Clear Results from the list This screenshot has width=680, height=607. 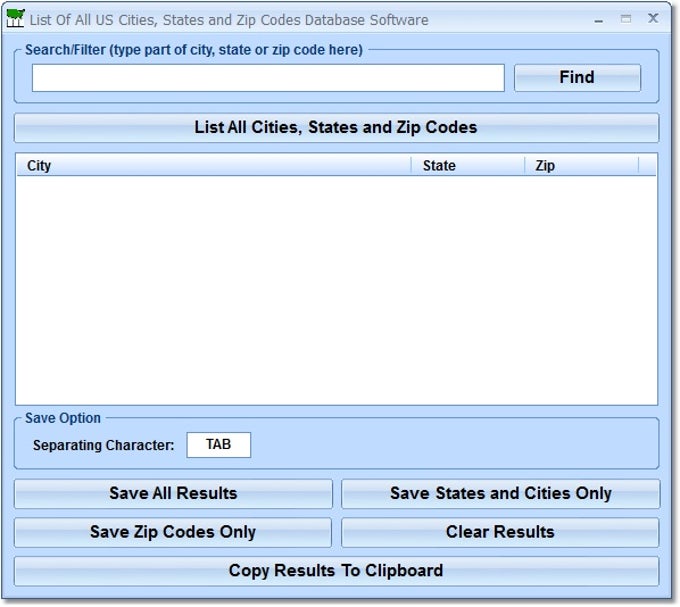[x=500, y=532]
